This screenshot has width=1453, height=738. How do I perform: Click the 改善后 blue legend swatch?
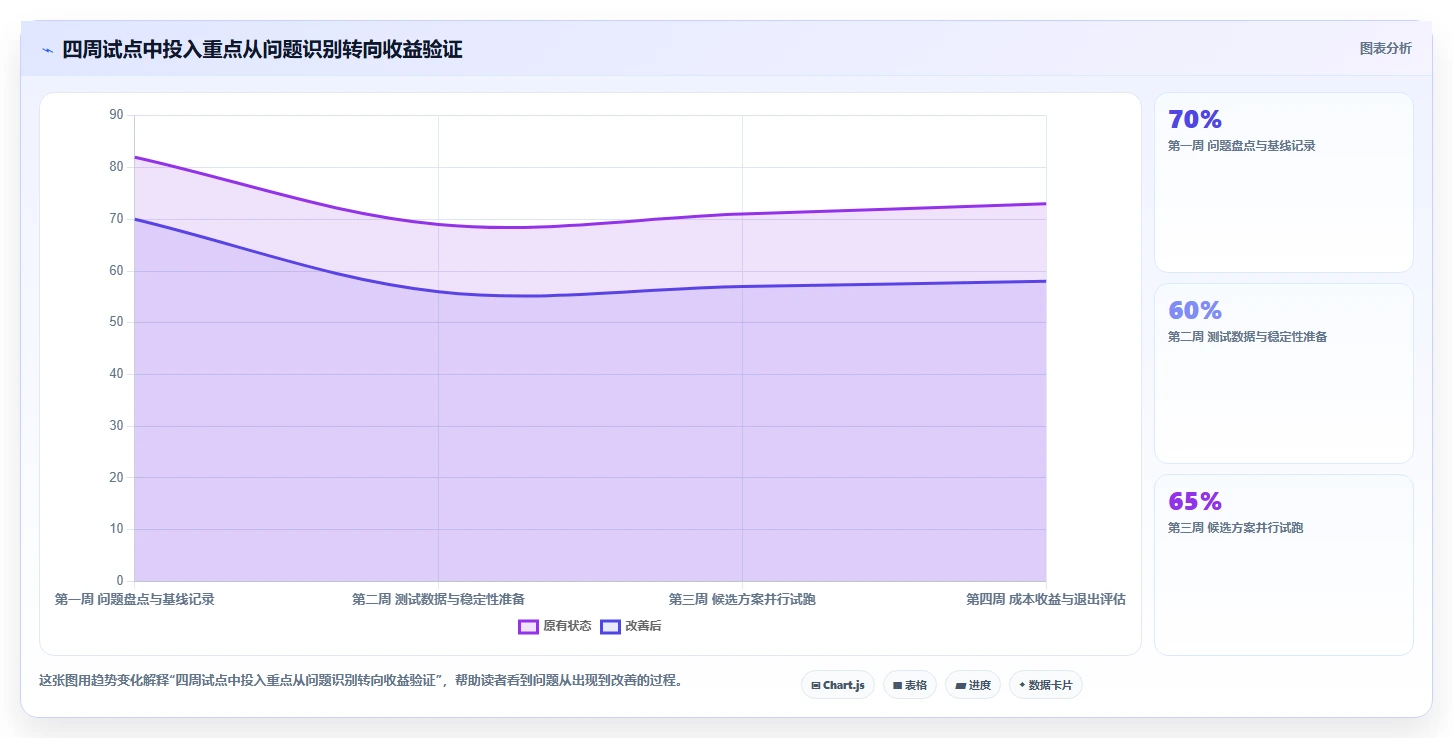[610, 626]
